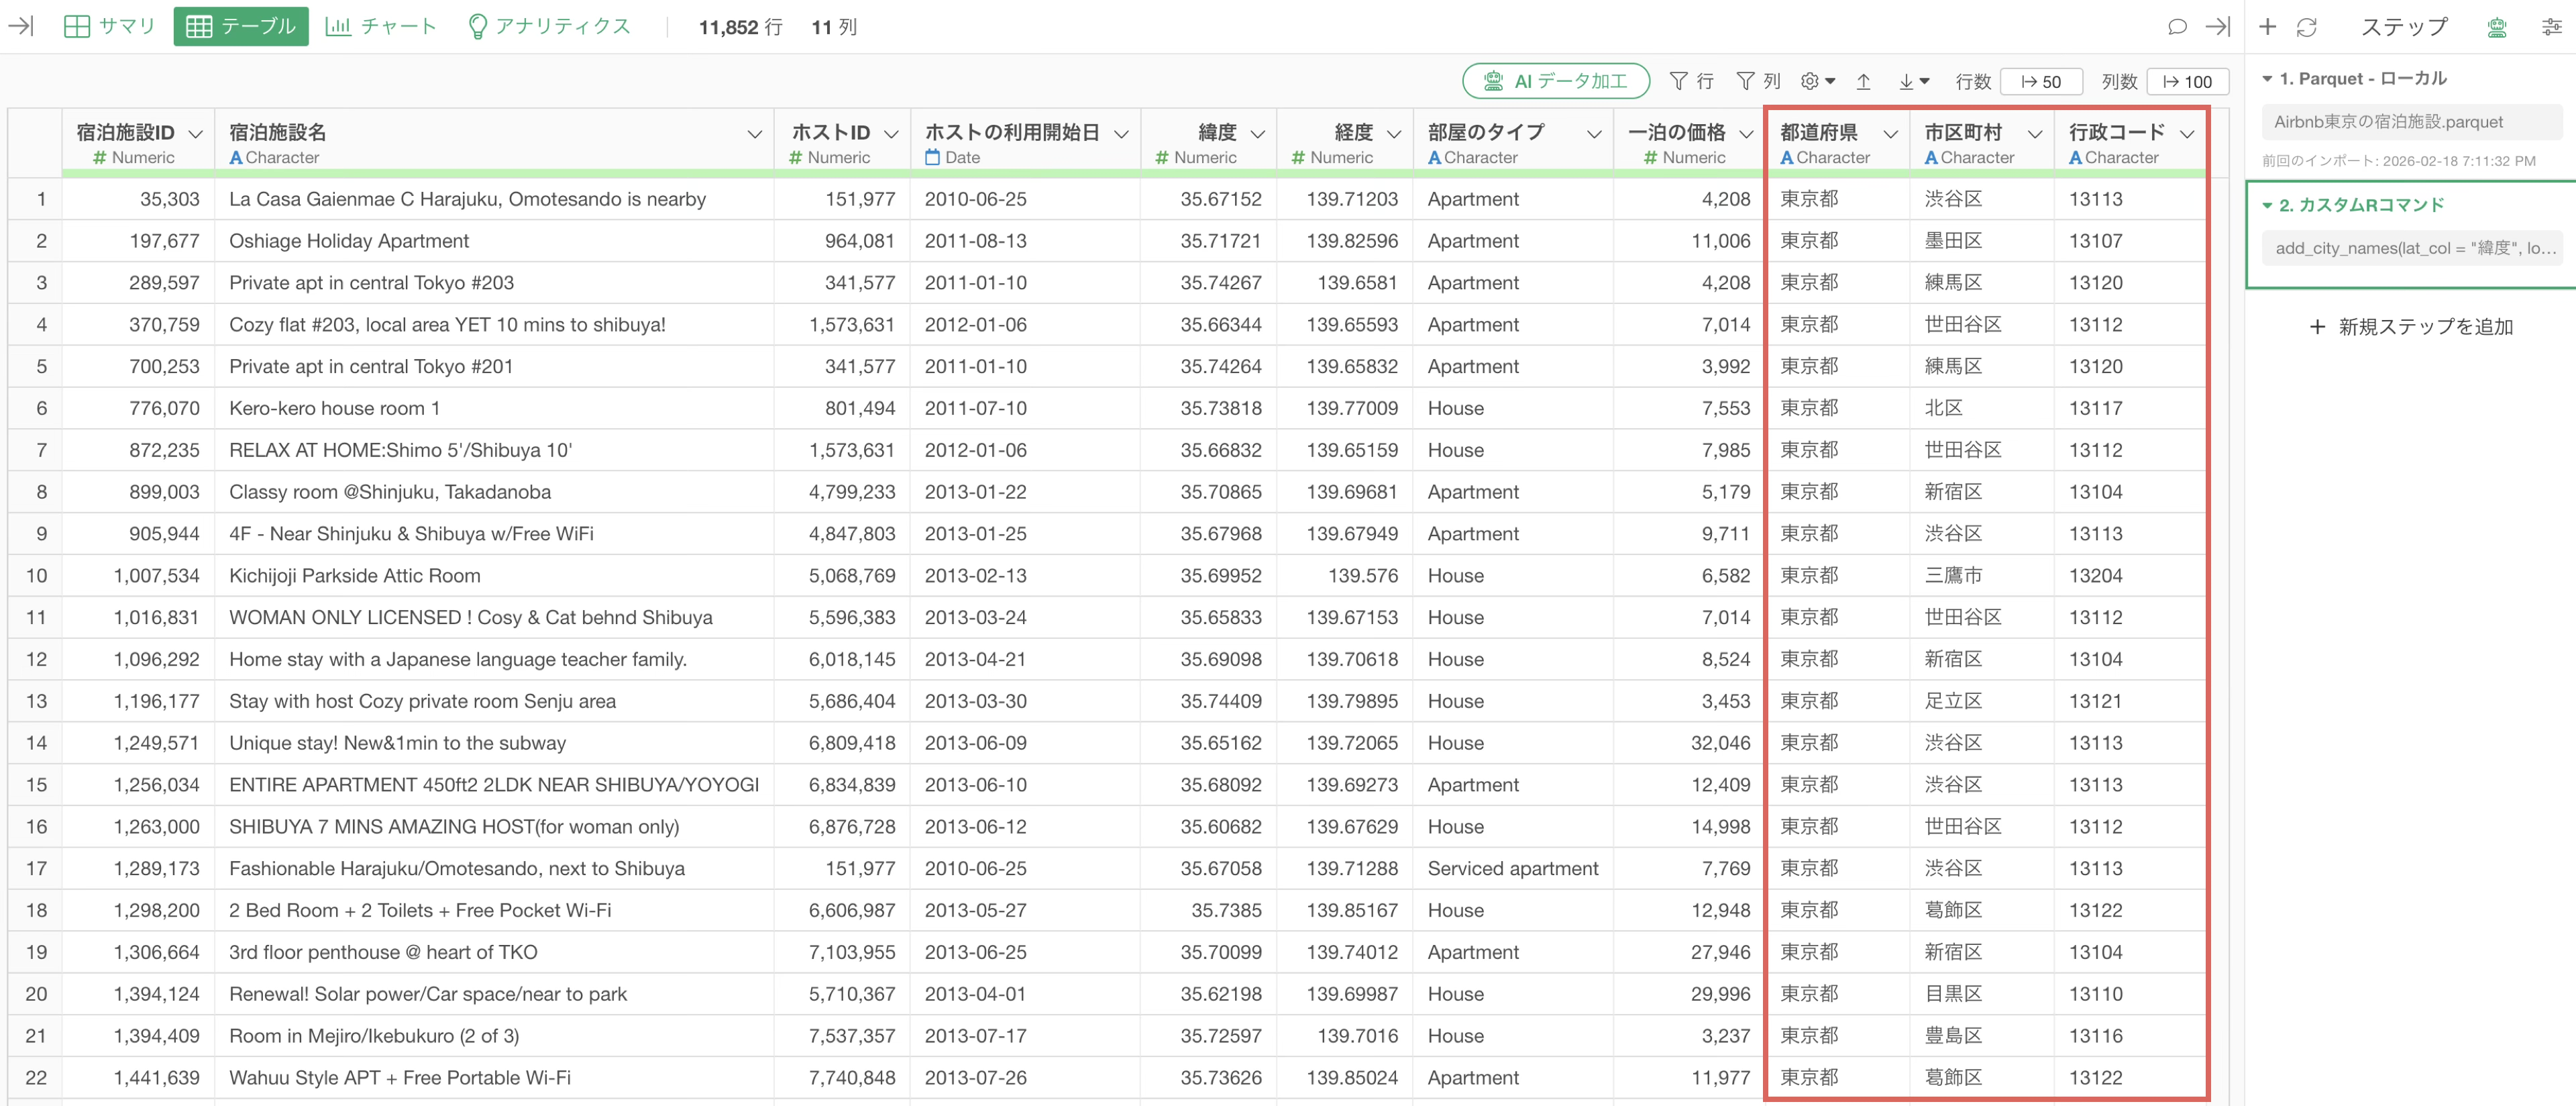
Task: Open the アナリティクス tab
Action: [549, 26]
